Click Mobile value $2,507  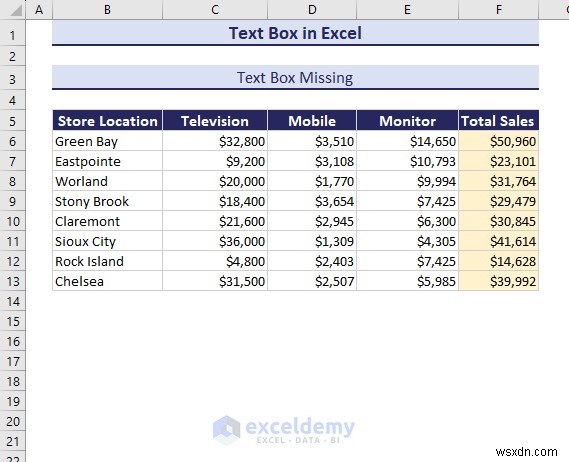pos(312,281)
